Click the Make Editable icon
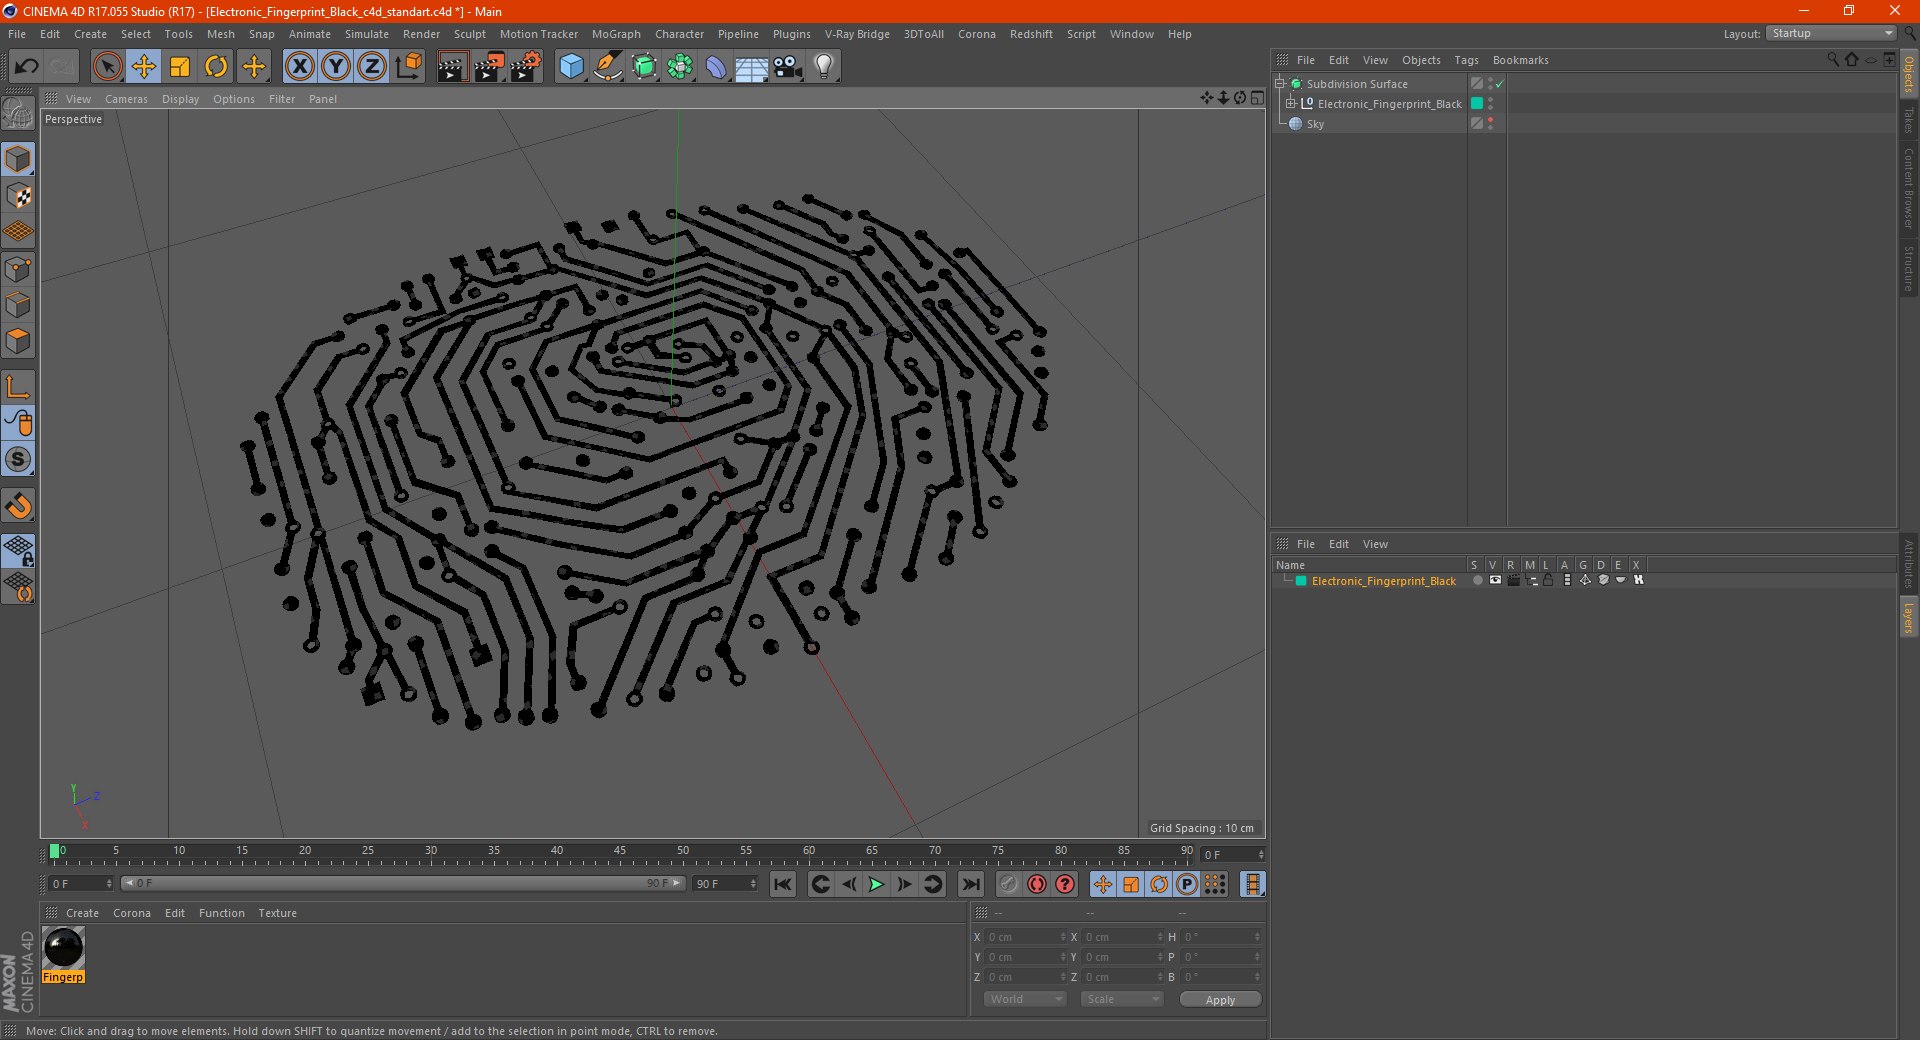The height and width of the screenshot is (1040, 1920). pyautogui.click(x=18, y=114)
